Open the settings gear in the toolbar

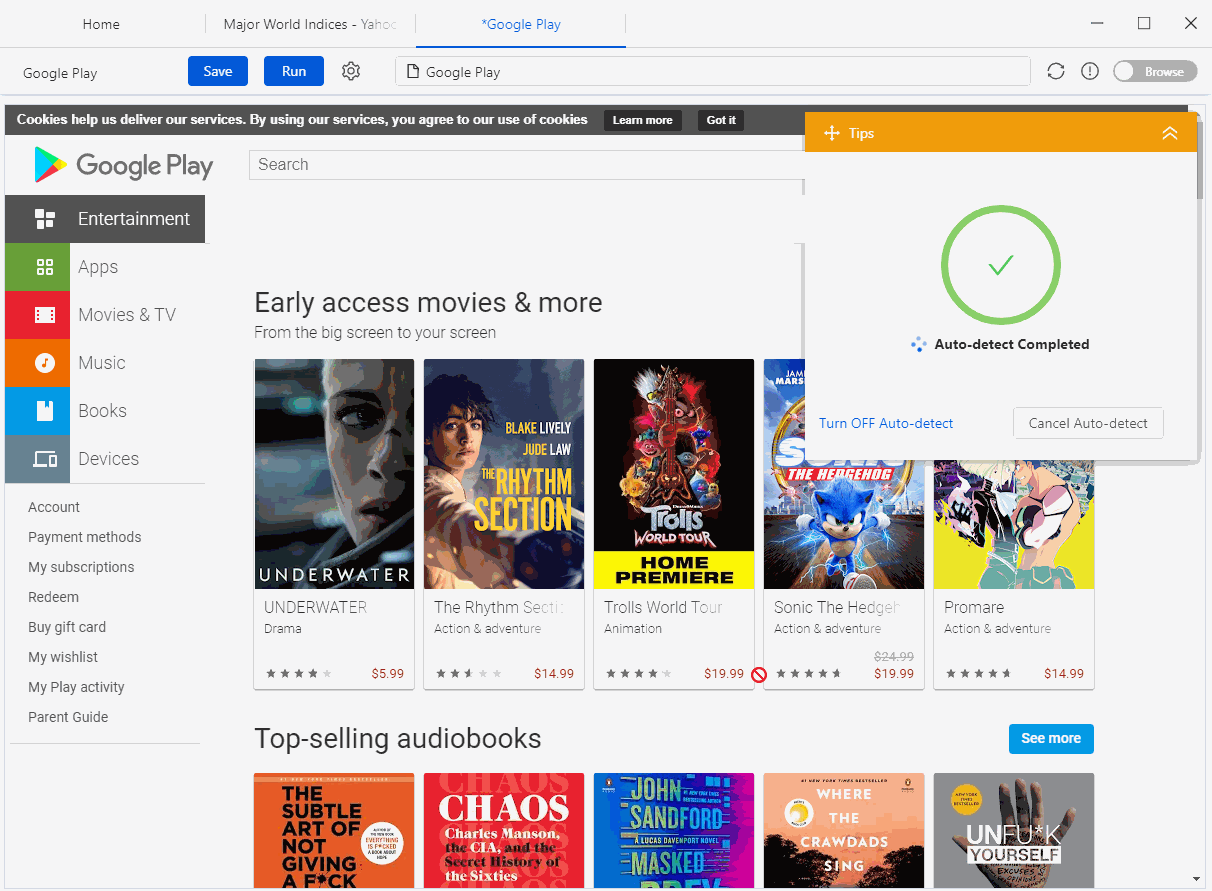351,71
